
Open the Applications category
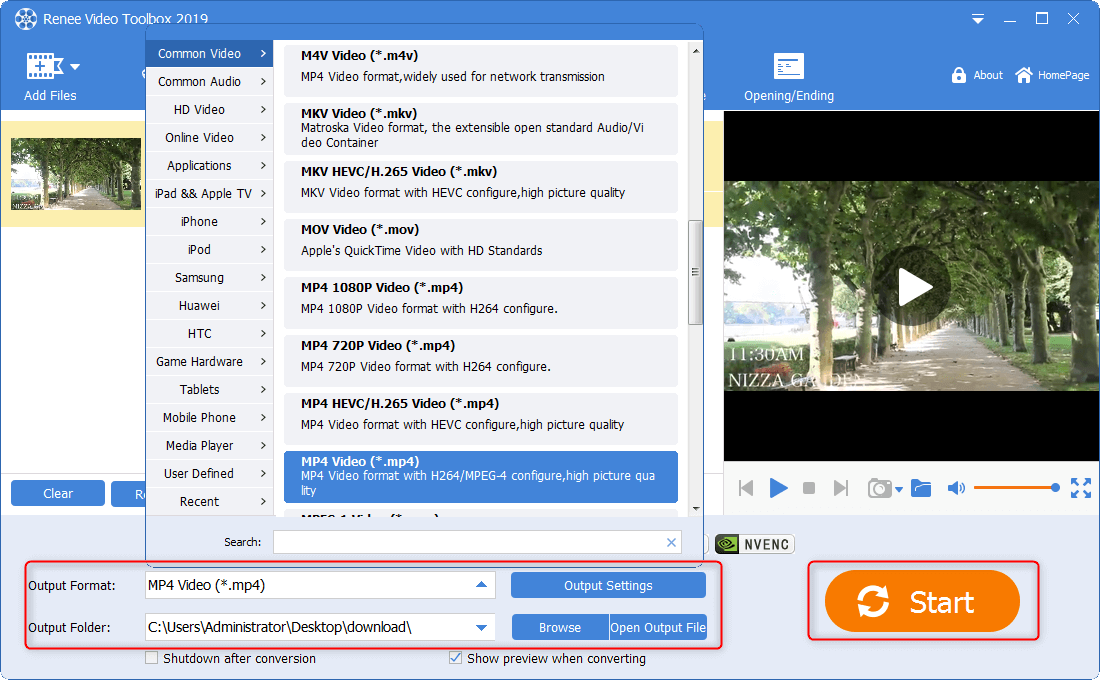tap(209, 166)
